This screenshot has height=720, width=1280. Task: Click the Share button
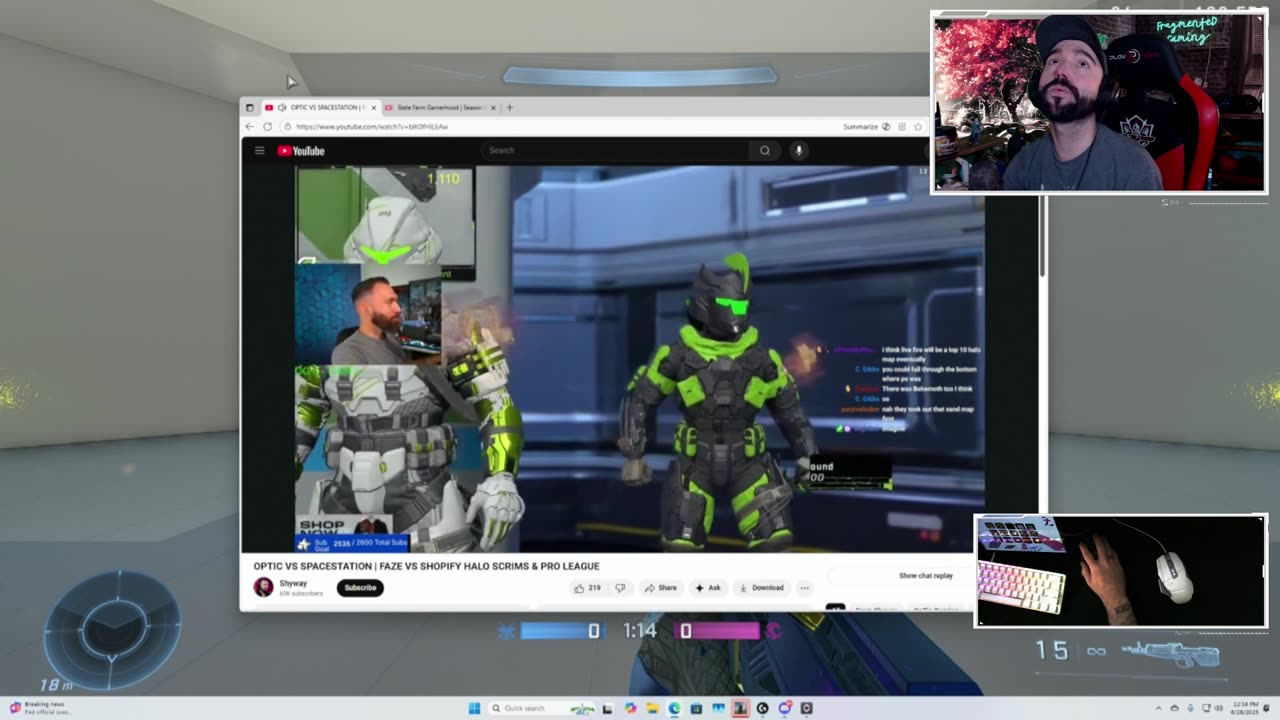tap(660, 588)
